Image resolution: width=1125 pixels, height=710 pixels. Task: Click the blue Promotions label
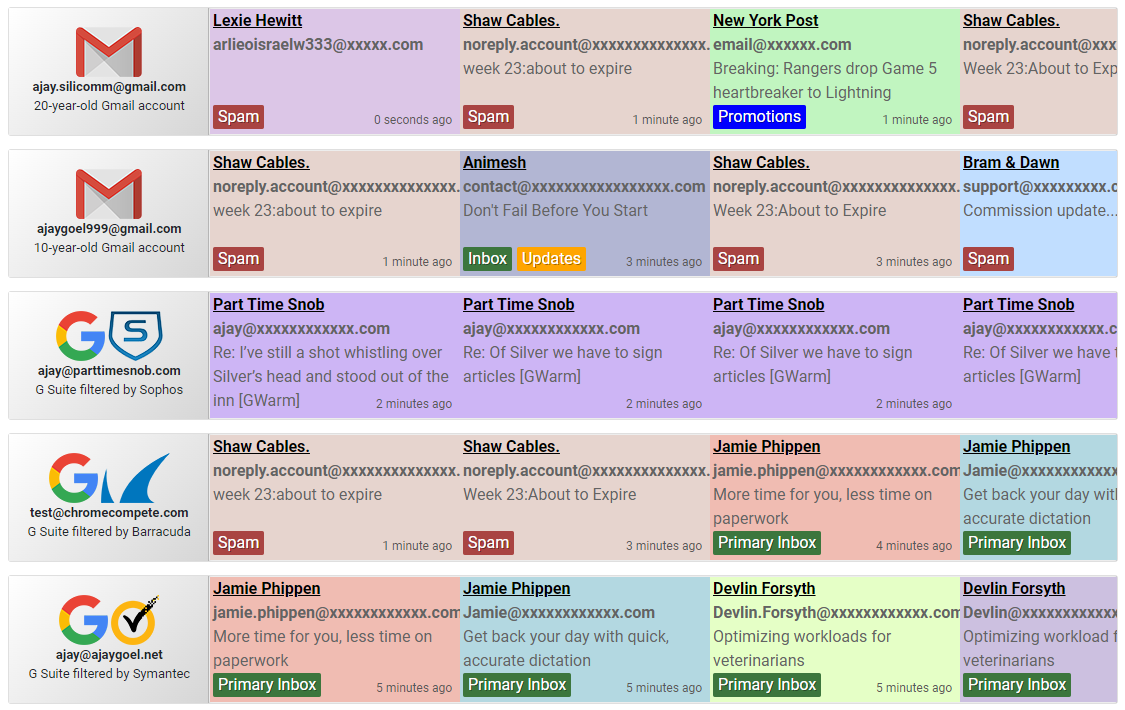(x=759, y=117)
